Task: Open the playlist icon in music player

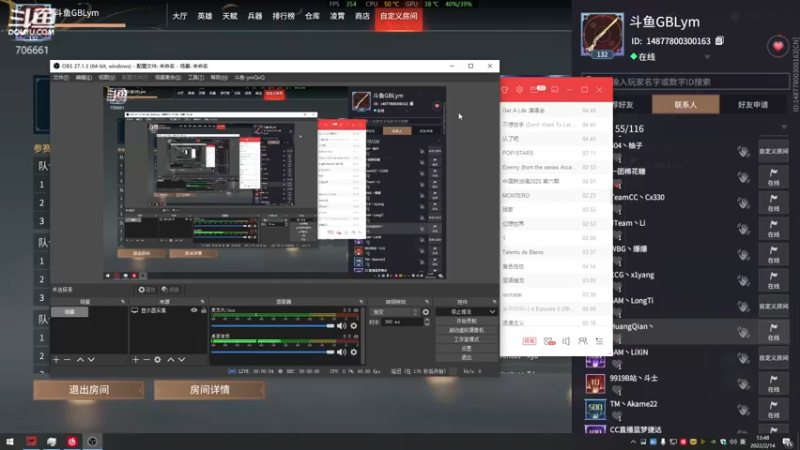Action: (599, 341)
